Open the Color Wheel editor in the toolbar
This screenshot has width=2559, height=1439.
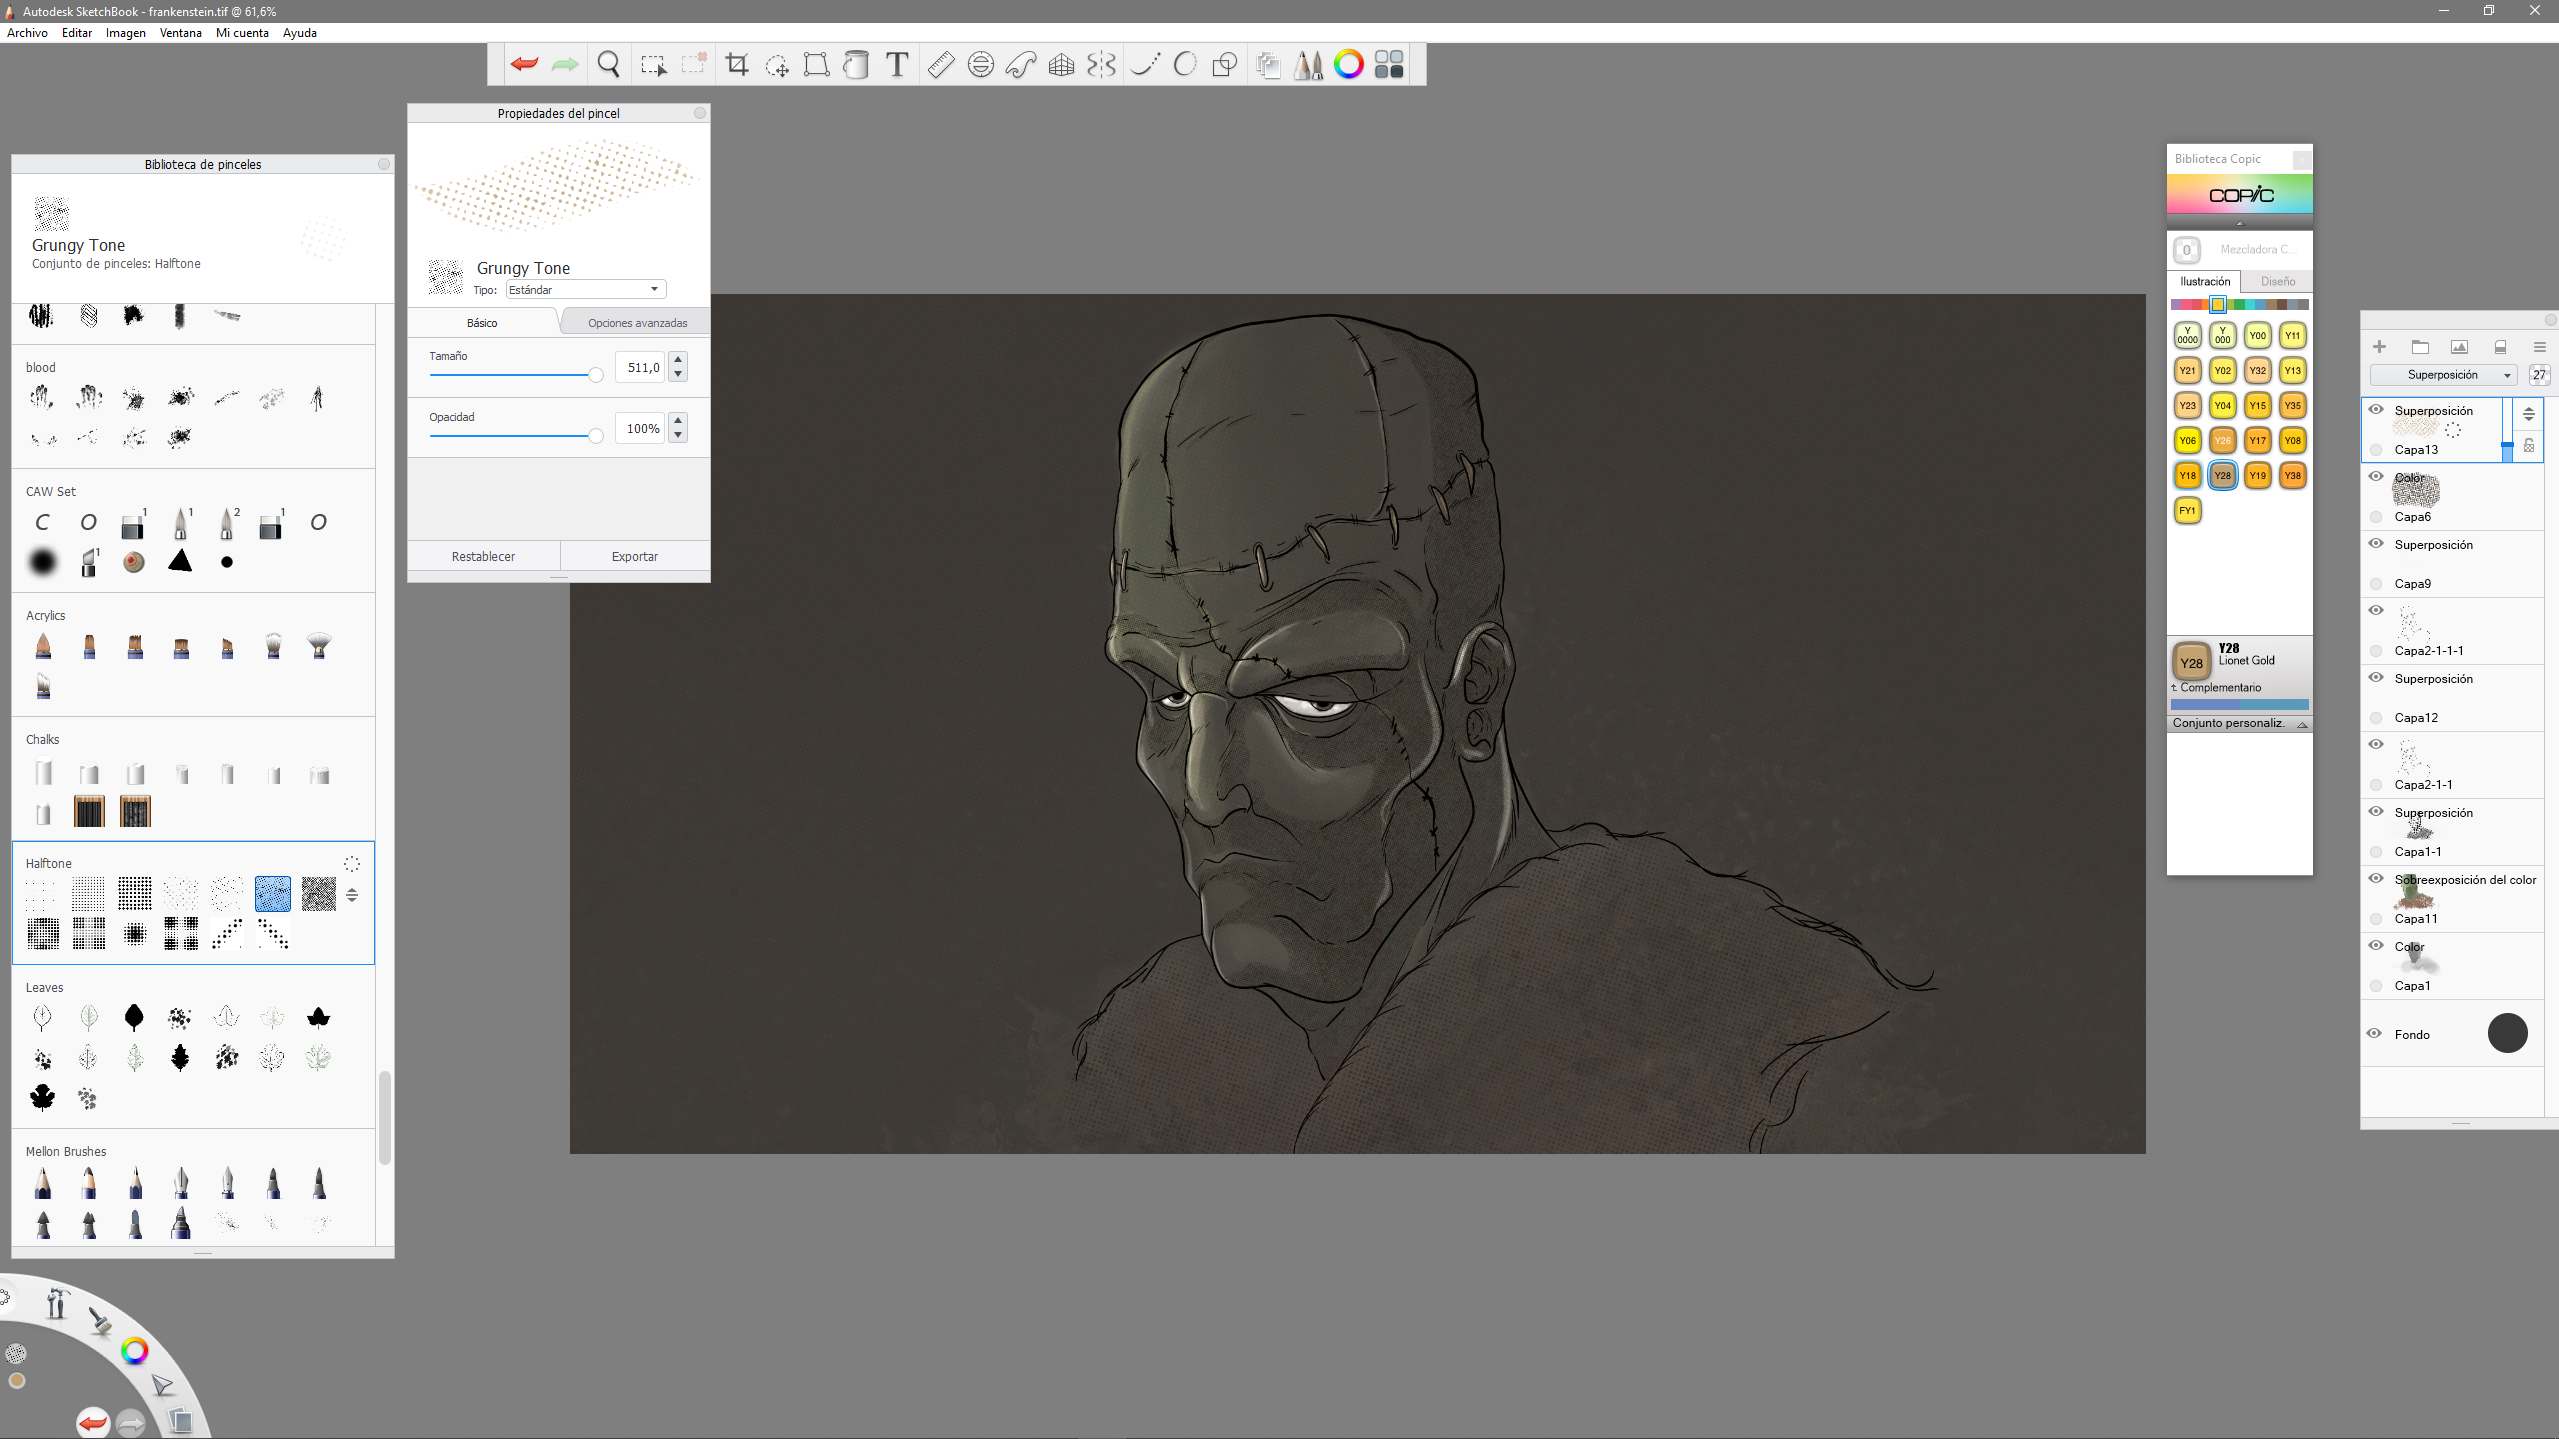pos(1348,65)
